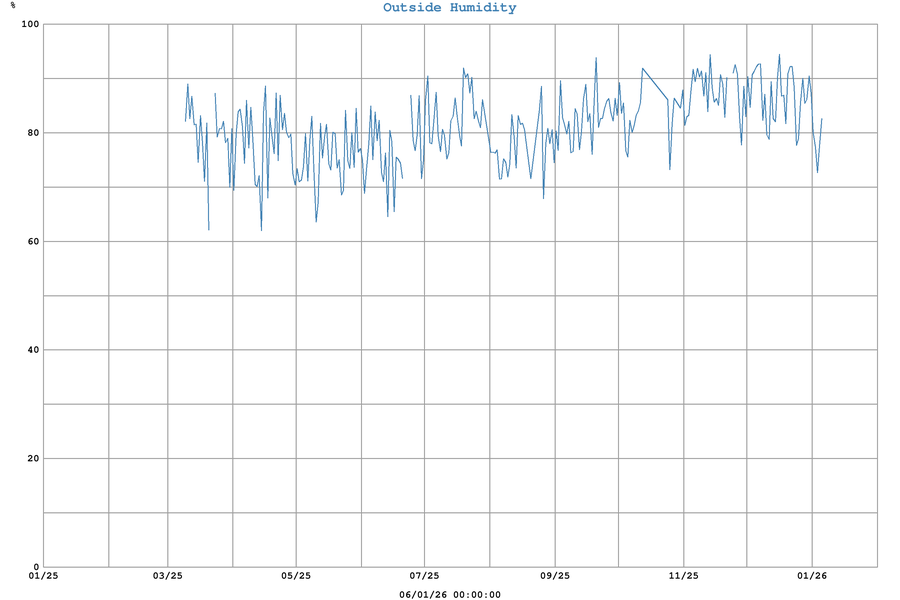Click the percent unit label

(x=13, y=6)
